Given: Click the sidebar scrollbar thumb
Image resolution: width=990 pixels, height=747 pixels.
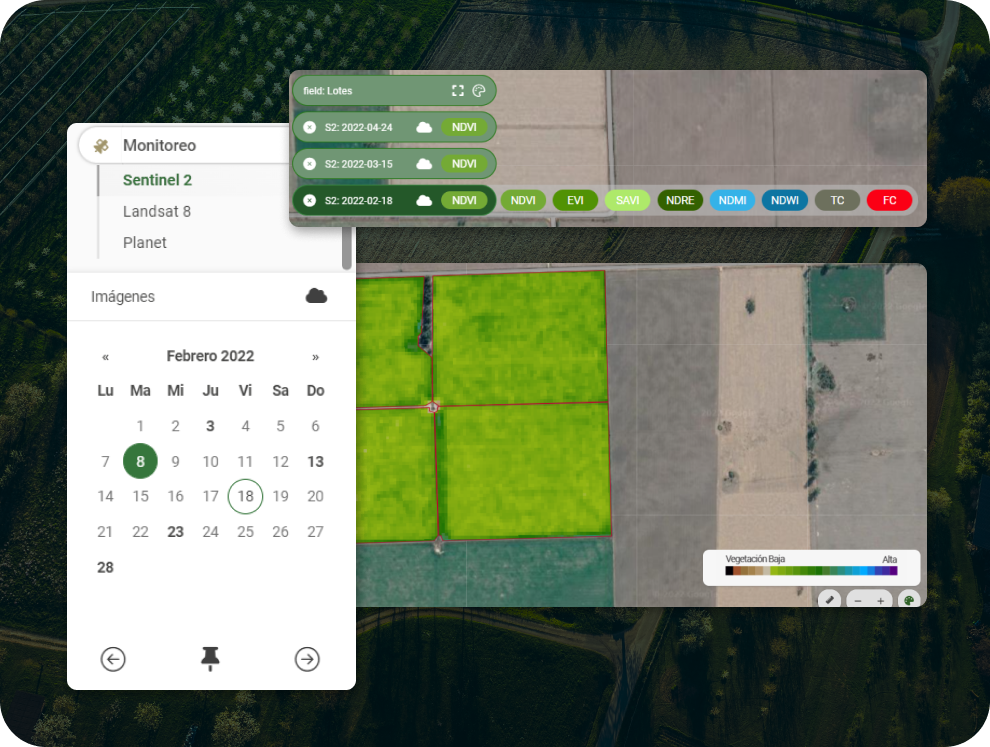Looking at the screenshot, I should [x=347, y=248].
